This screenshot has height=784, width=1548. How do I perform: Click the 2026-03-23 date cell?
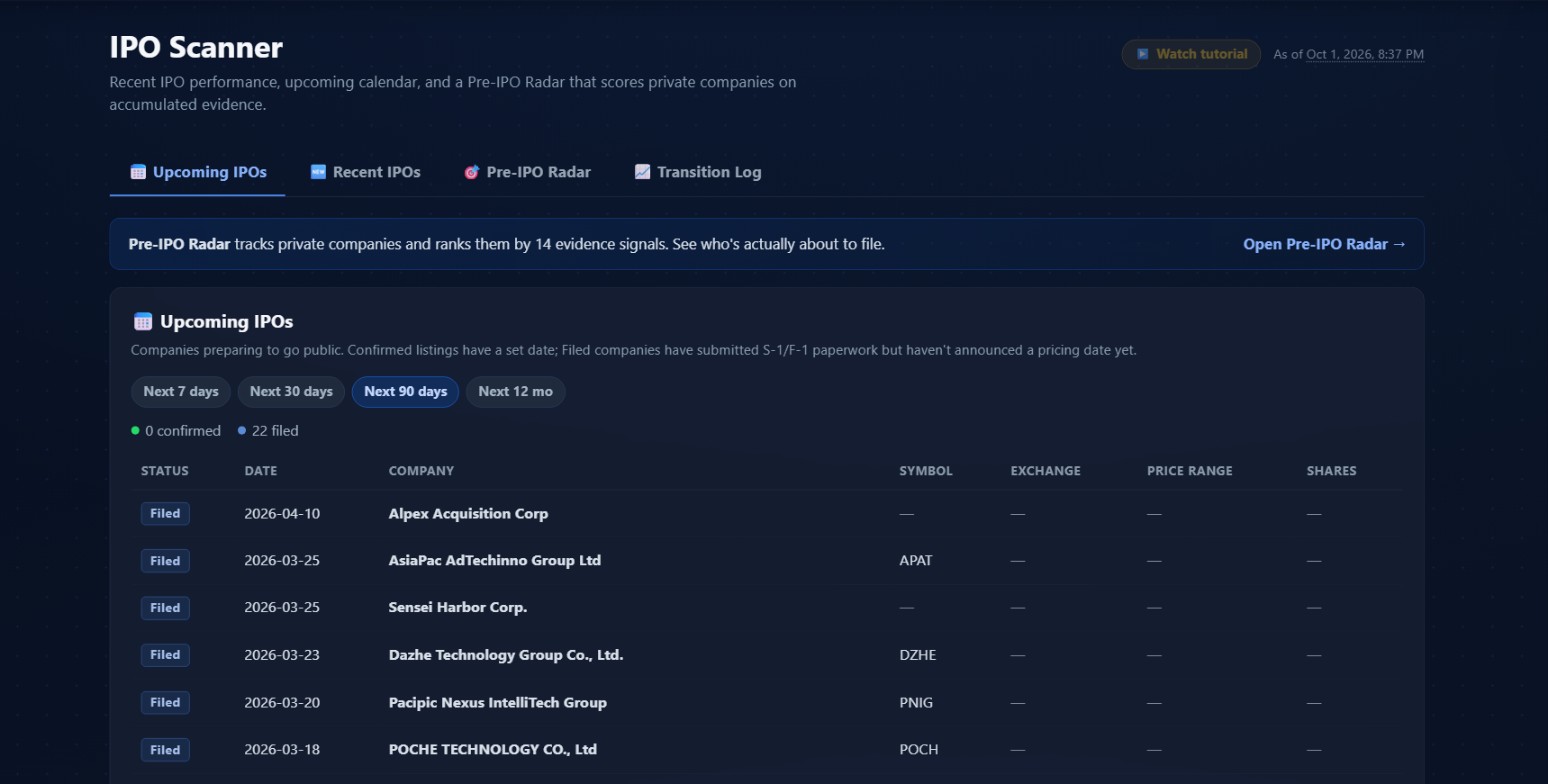(282, 655)
